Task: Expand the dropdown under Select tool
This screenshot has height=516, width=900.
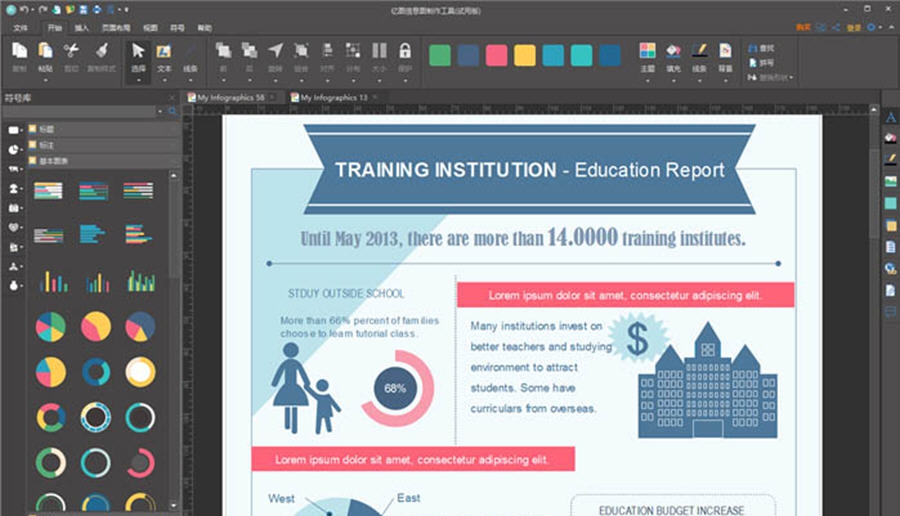Action: (138, 80)
